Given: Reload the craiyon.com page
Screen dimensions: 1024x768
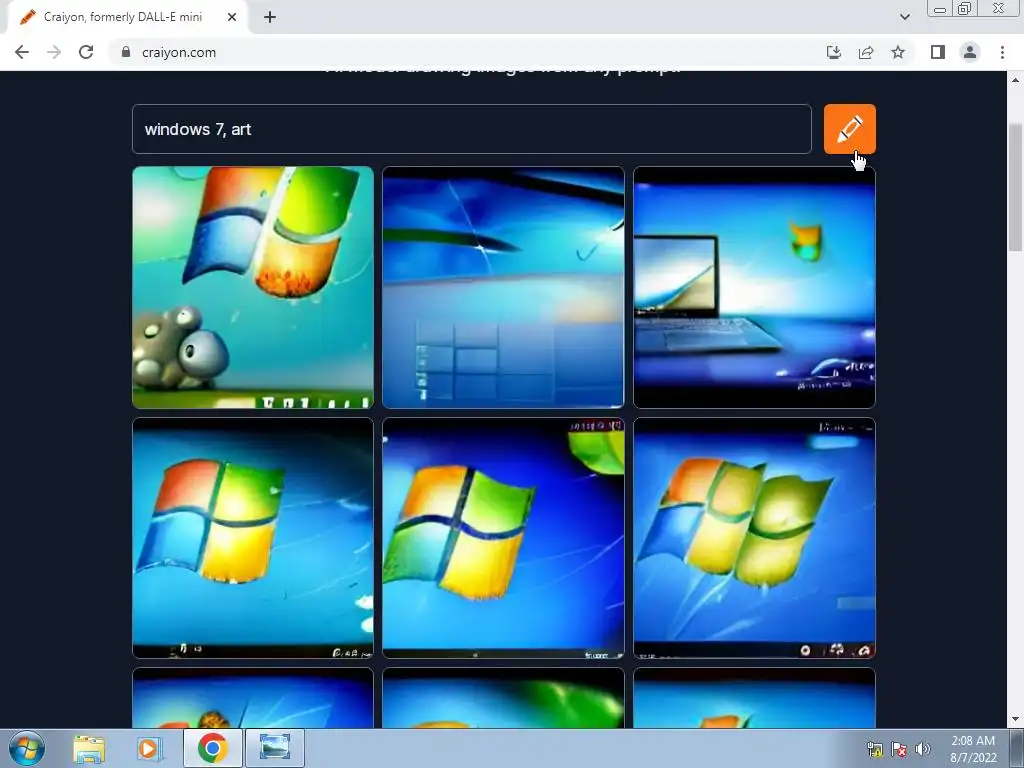Looking at the screenshot, I should [86, 52].
